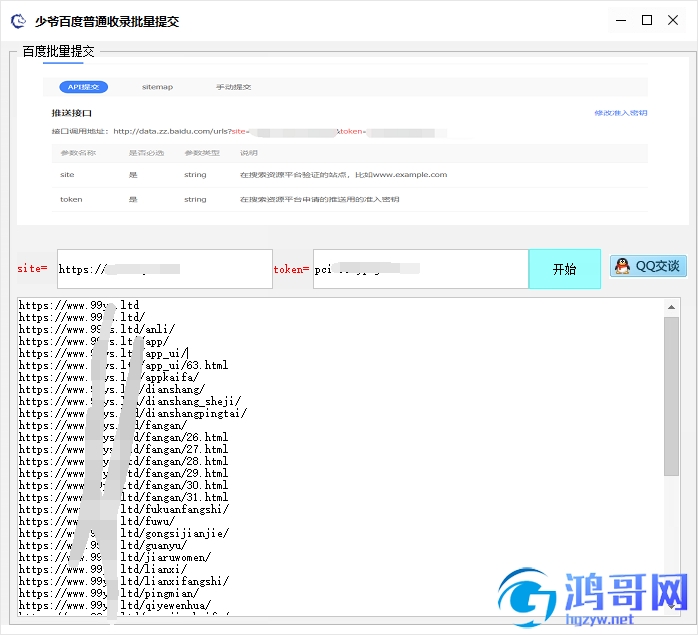
Task: Click the URL line ending in /fangan/28.html
Action: tap(123, 462)
